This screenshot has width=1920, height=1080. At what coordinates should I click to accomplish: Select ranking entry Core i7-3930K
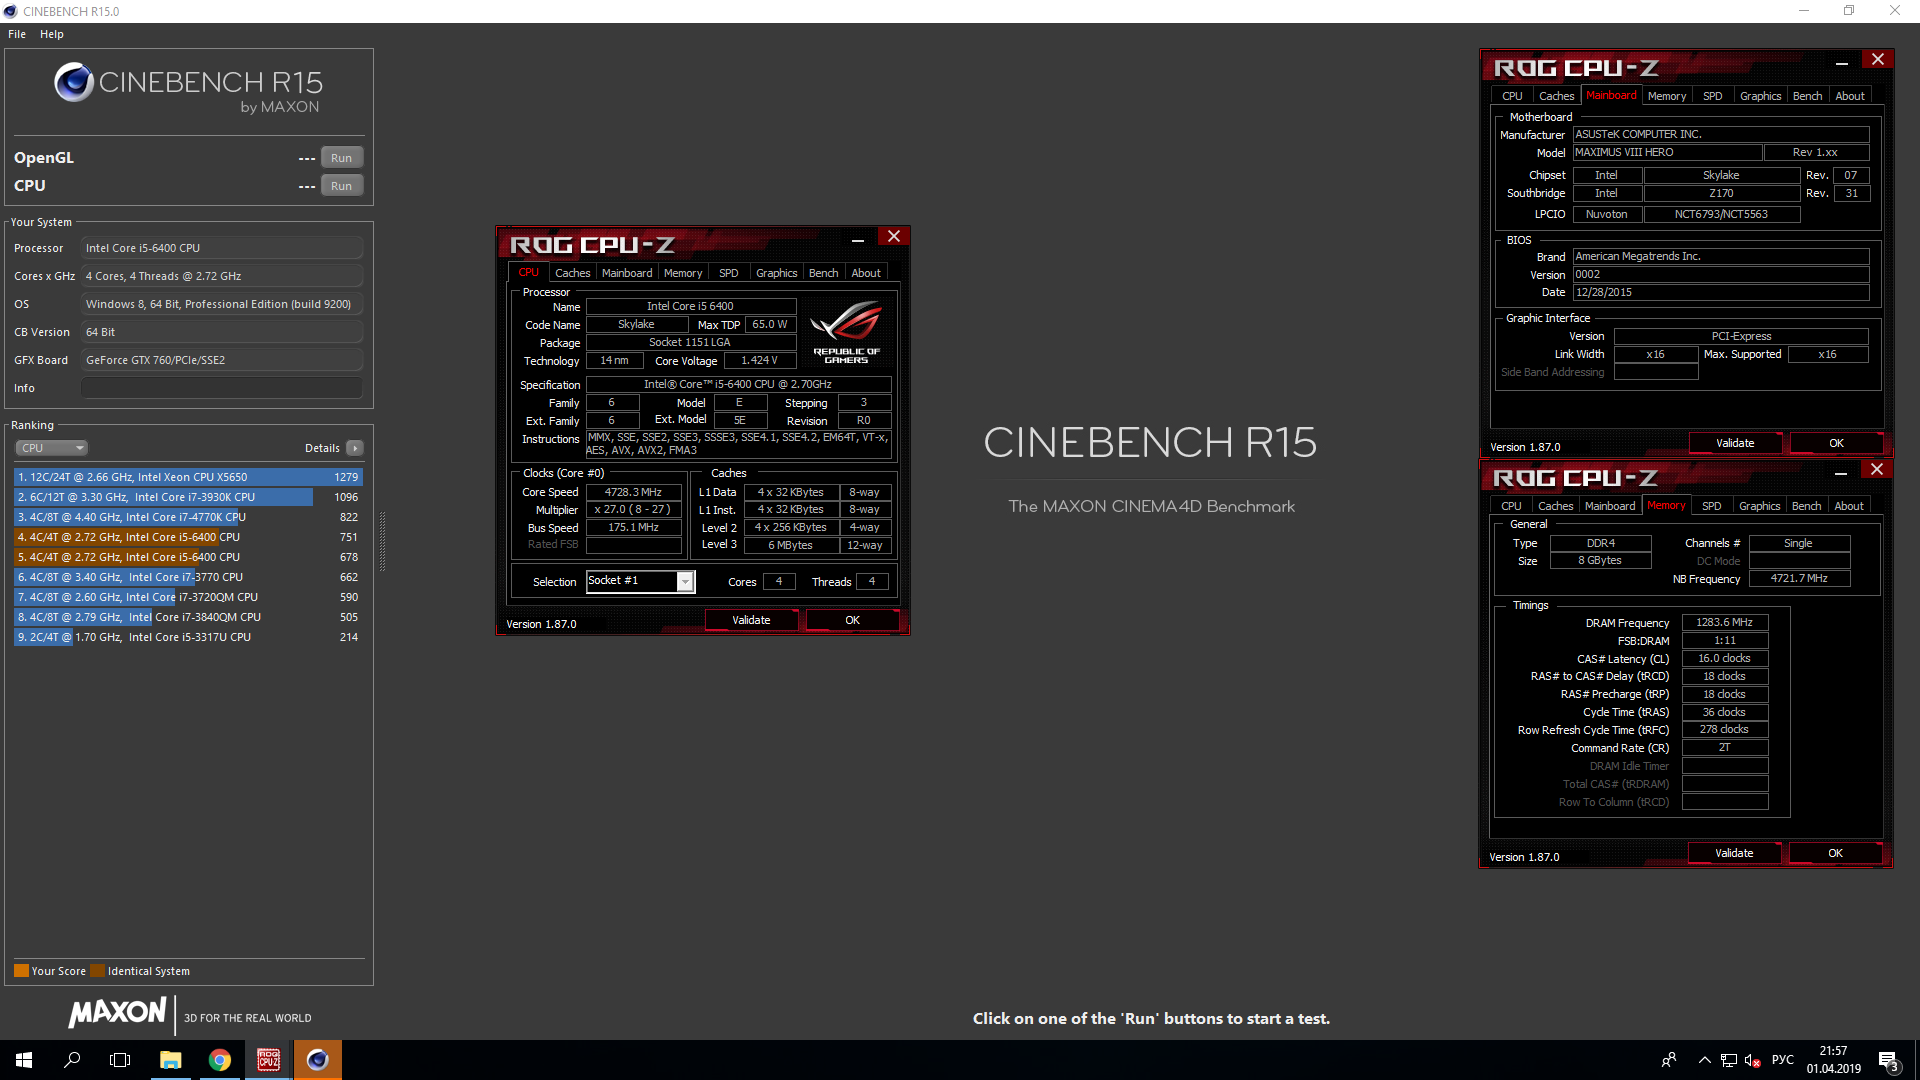(x=188, y=497)
